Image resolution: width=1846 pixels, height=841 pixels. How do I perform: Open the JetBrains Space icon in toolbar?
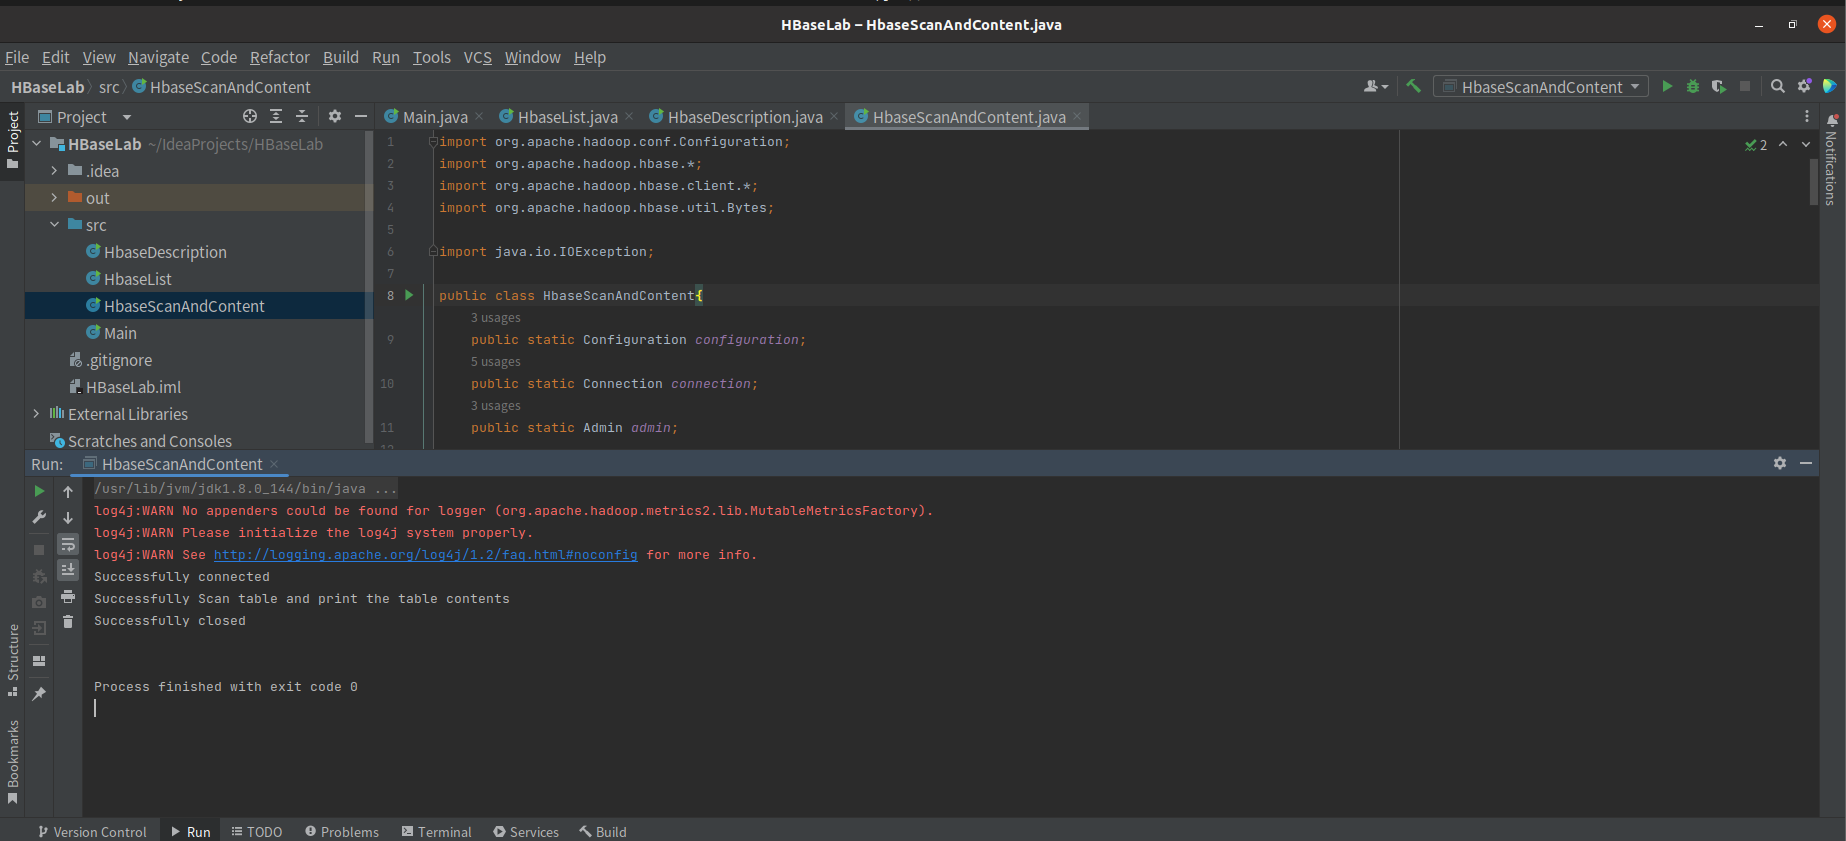point(1829,86)
